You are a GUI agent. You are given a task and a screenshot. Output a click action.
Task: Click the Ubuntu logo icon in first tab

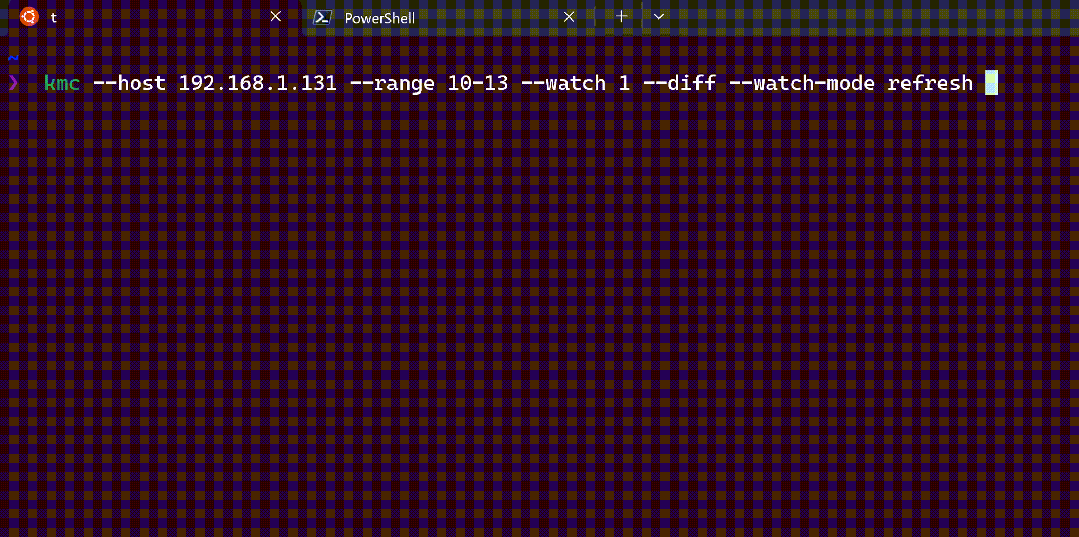coord(29,17)
